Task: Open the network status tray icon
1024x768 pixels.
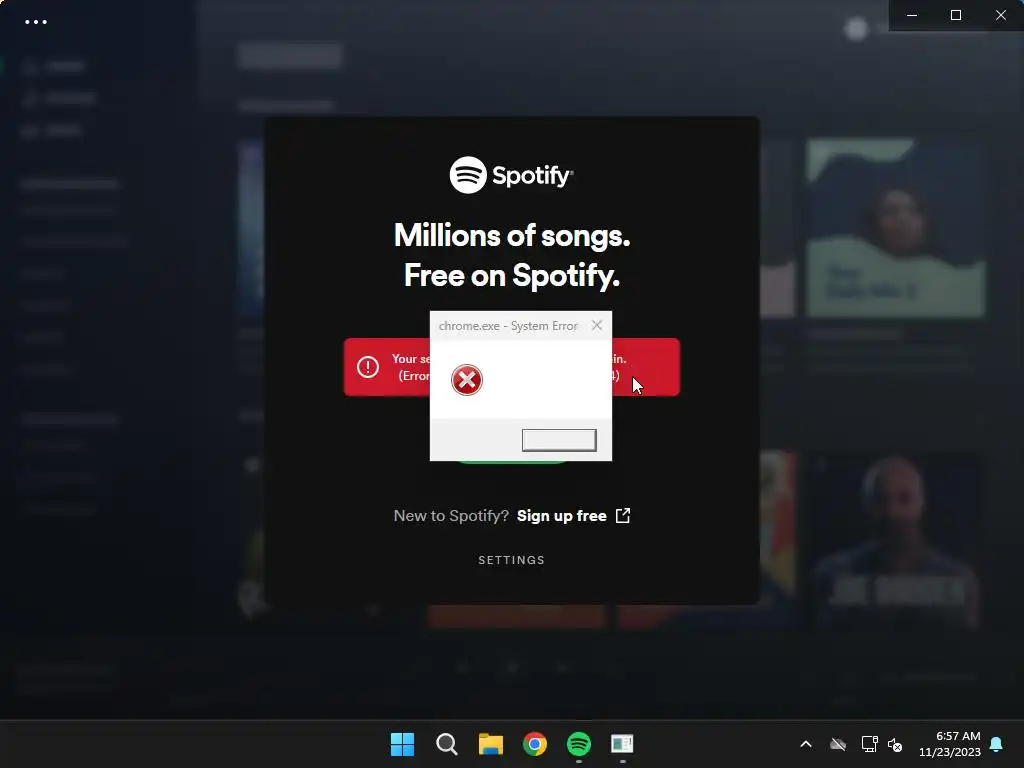Action: point(869,744)
